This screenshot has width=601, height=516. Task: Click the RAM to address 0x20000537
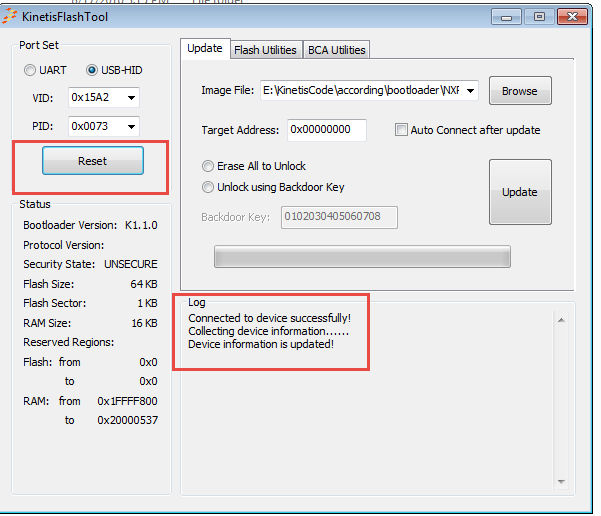click(127, 420)
